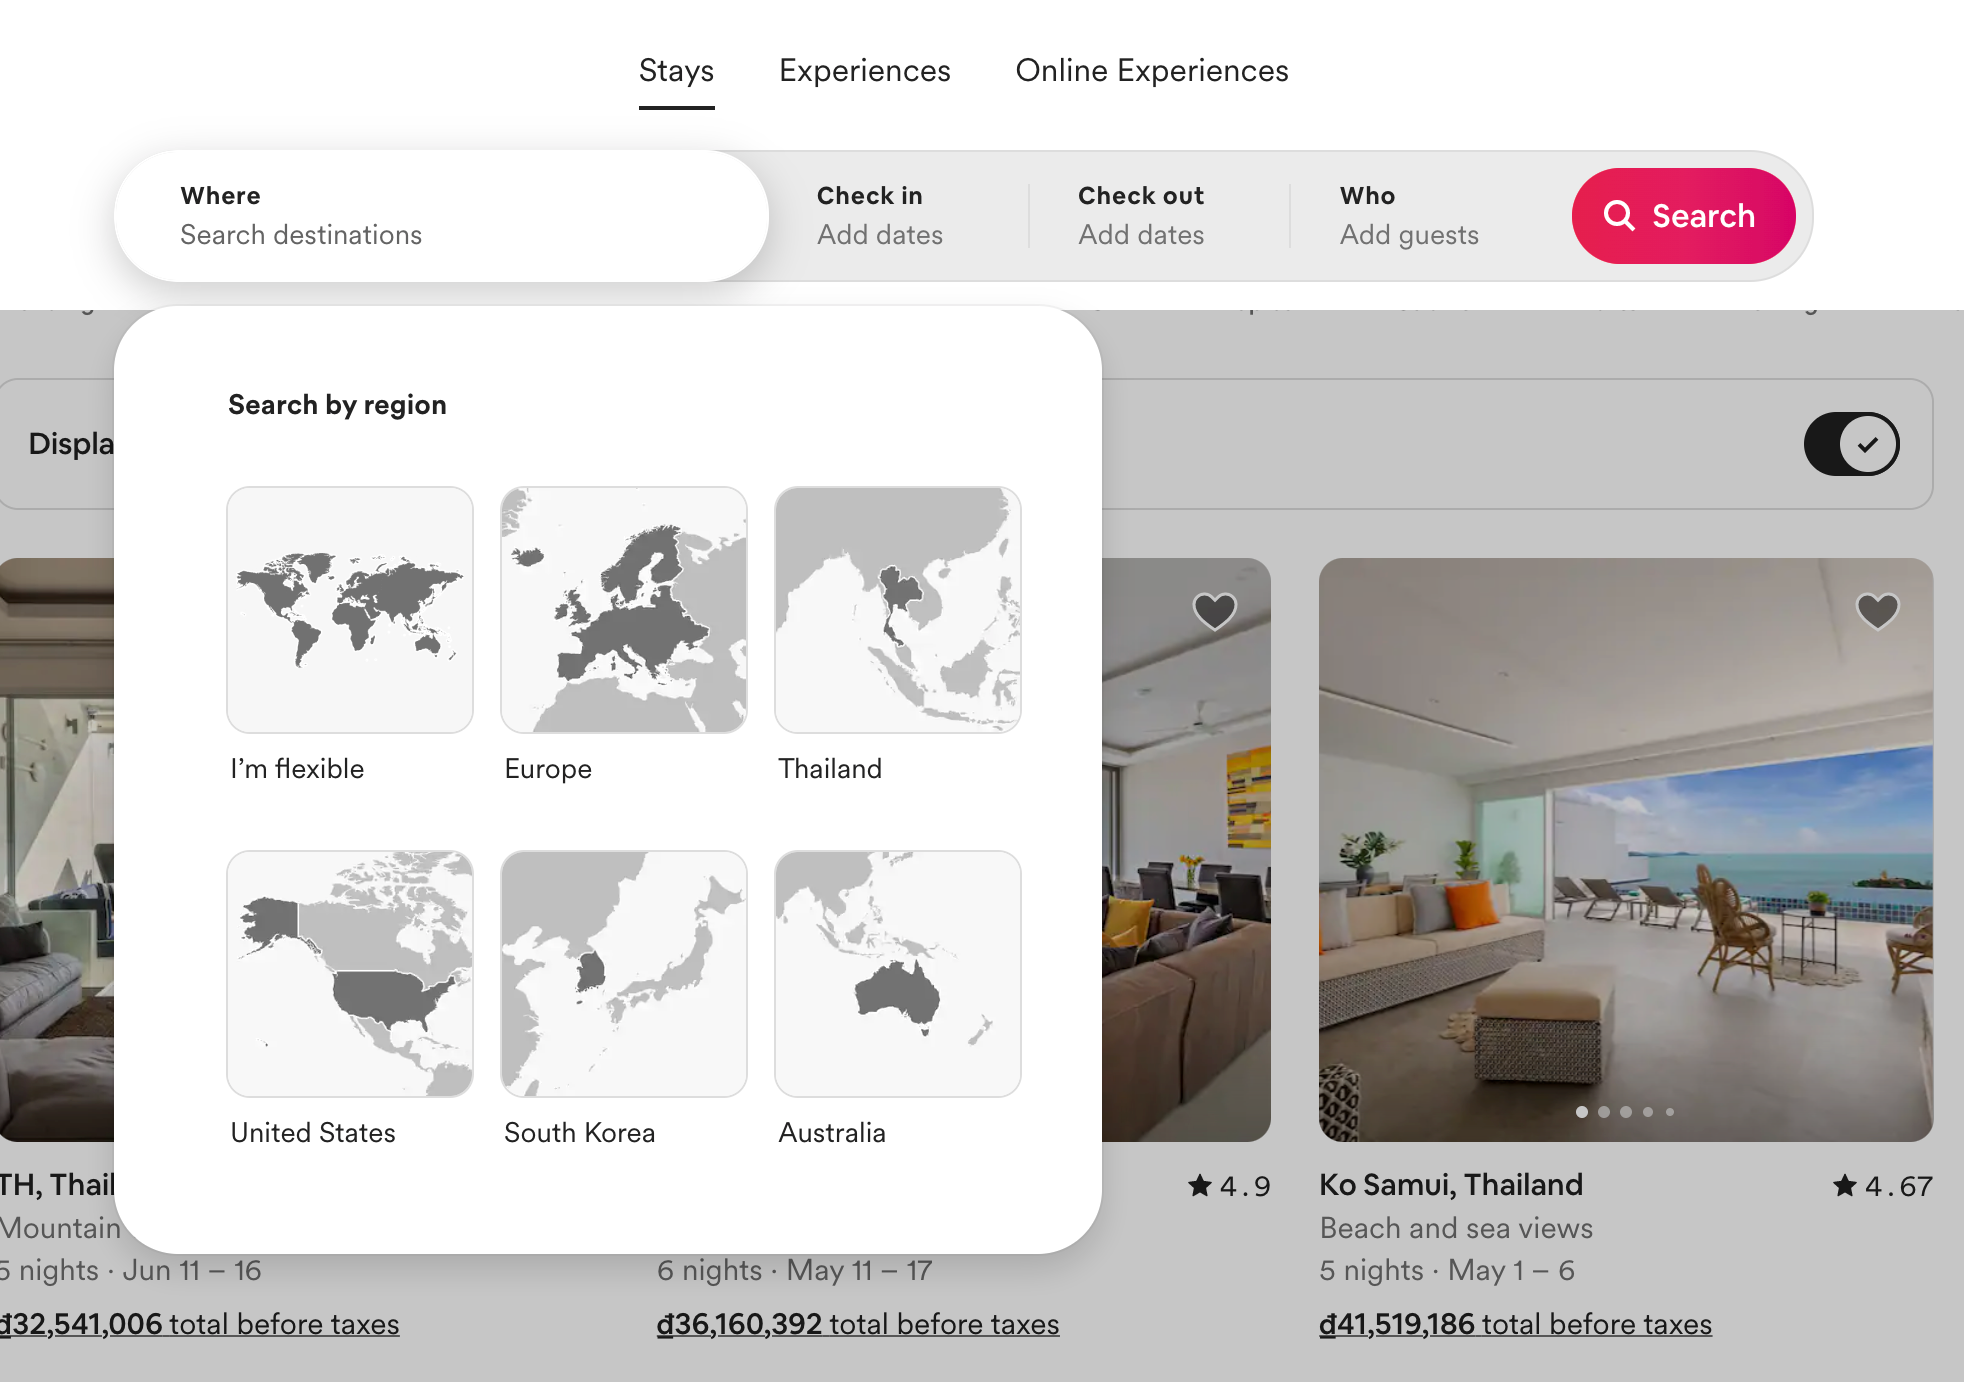Open the Who add guests selector
This screenshot has width=1964, height=1382.
1431,215
